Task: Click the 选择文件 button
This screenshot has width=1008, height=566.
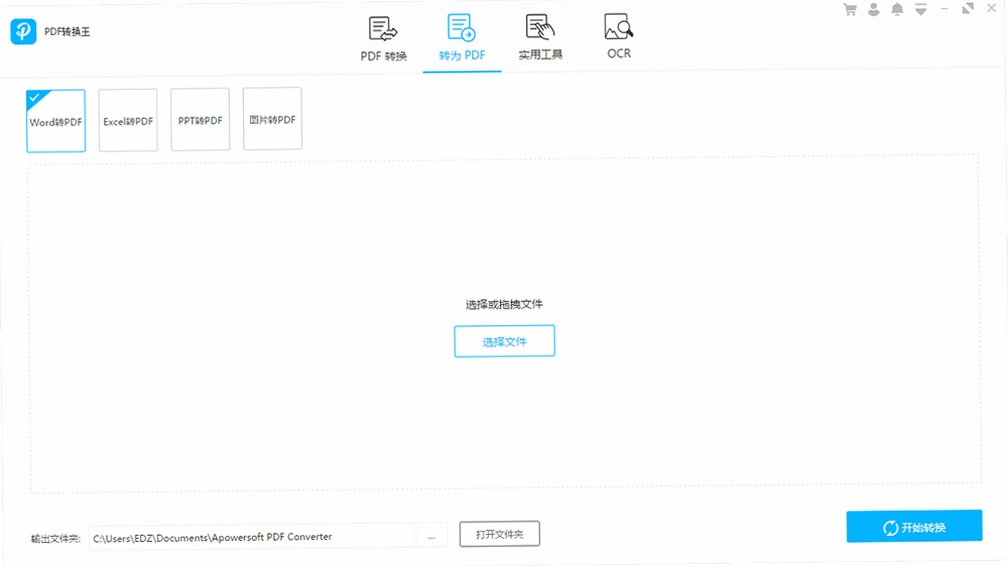Action: (x=505, y=341)
